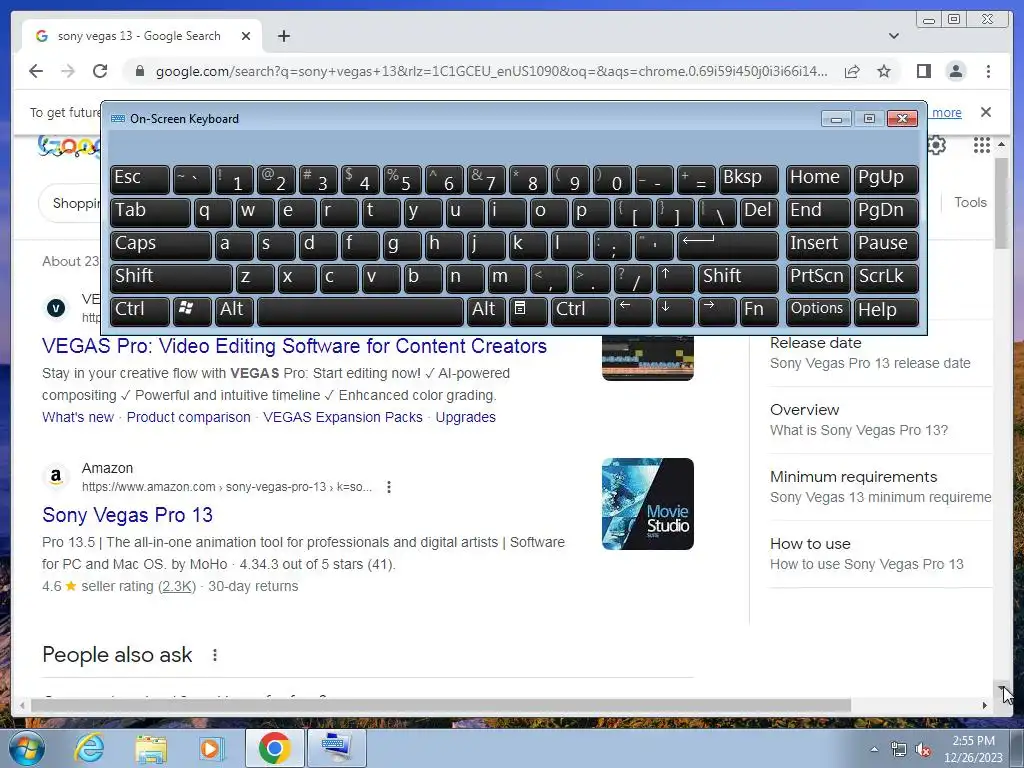Click the muted volume tray icon
The image size is (1024, 768).
coord(923,750)
